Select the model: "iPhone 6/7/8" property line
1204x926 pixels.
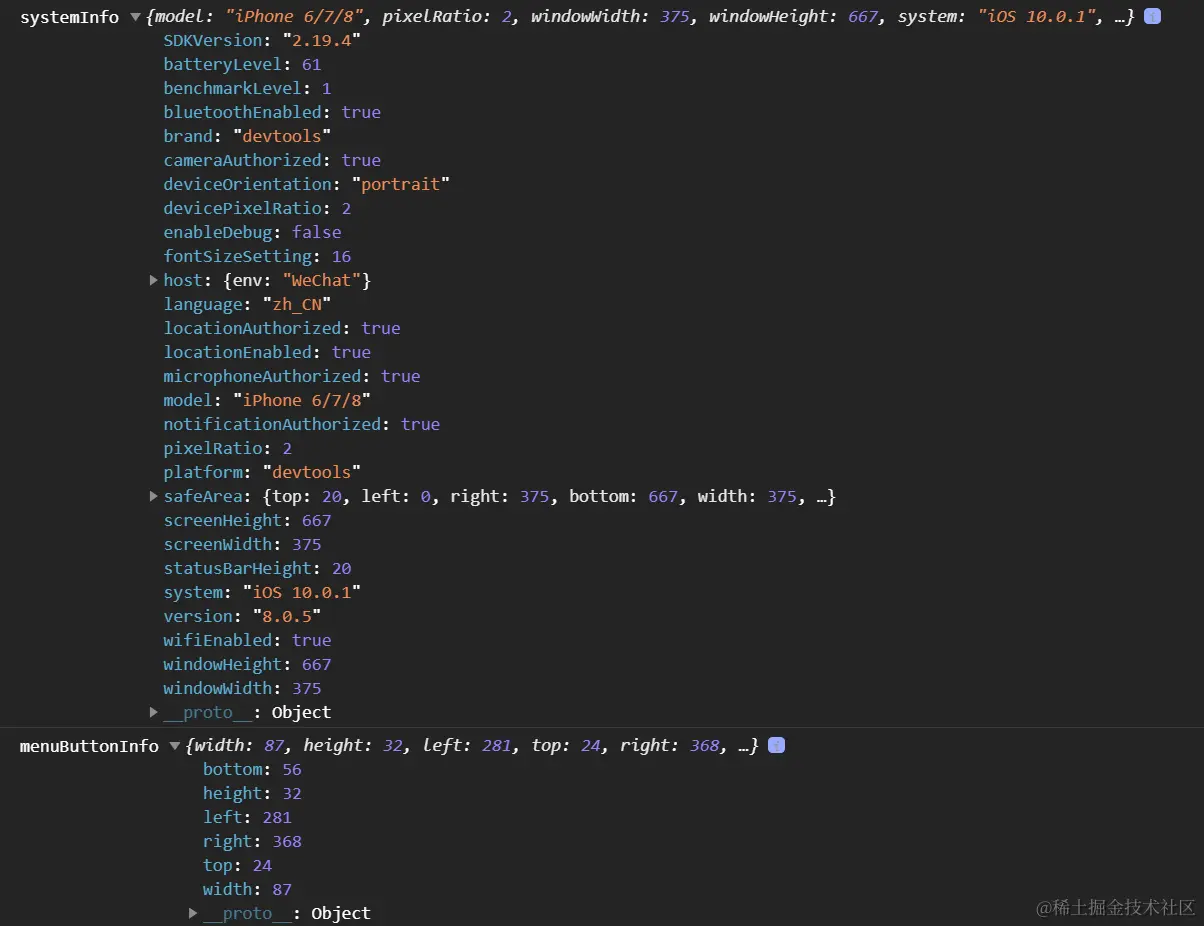click(267, 400)
